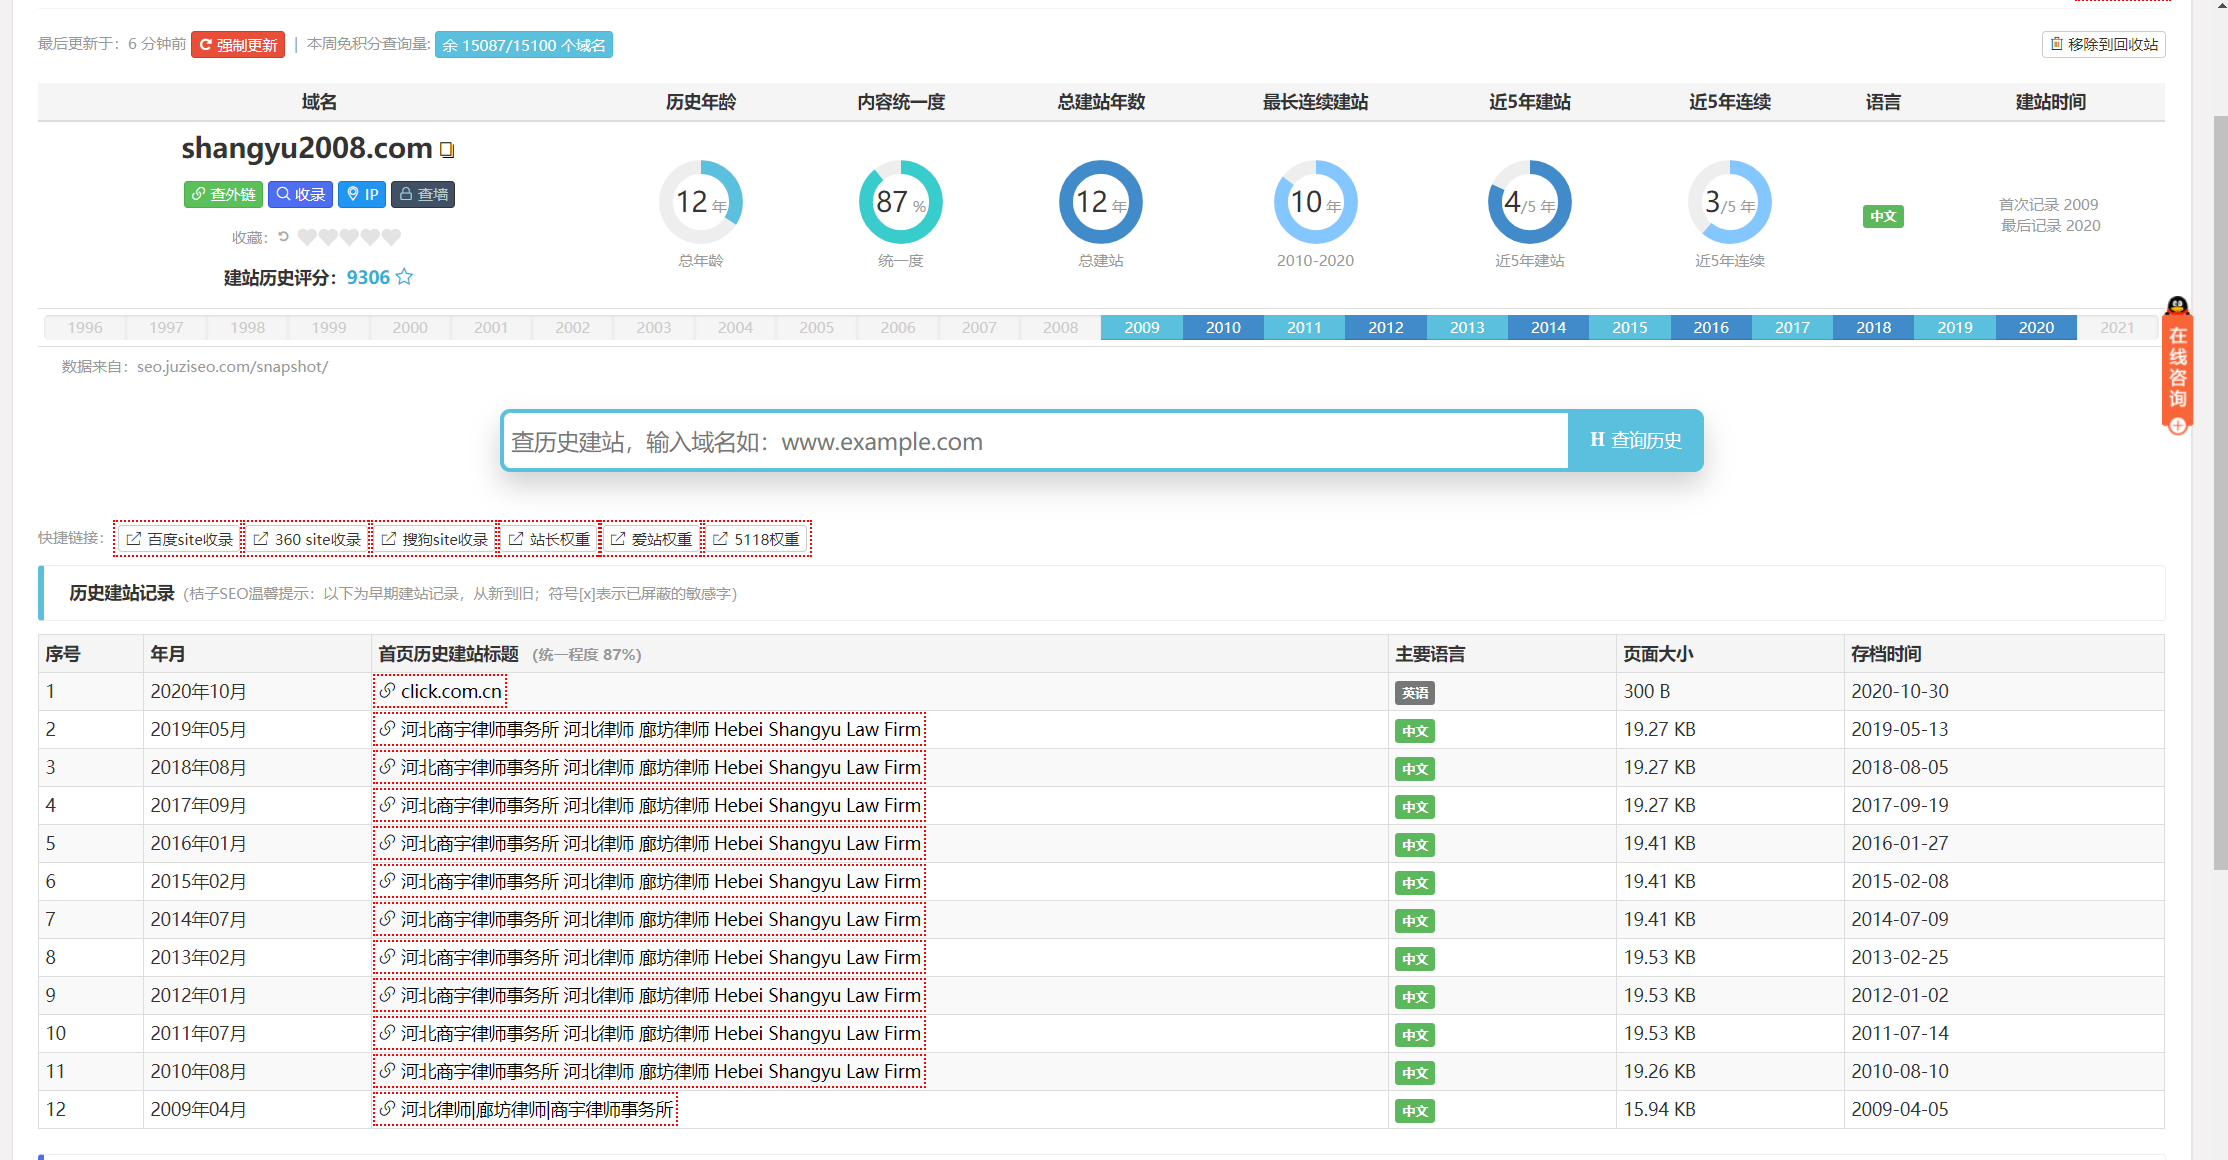The height and width of the screenshot is (1160, 2228).
Task: Click the 查墙 lock button
Action: pos(422,194)
